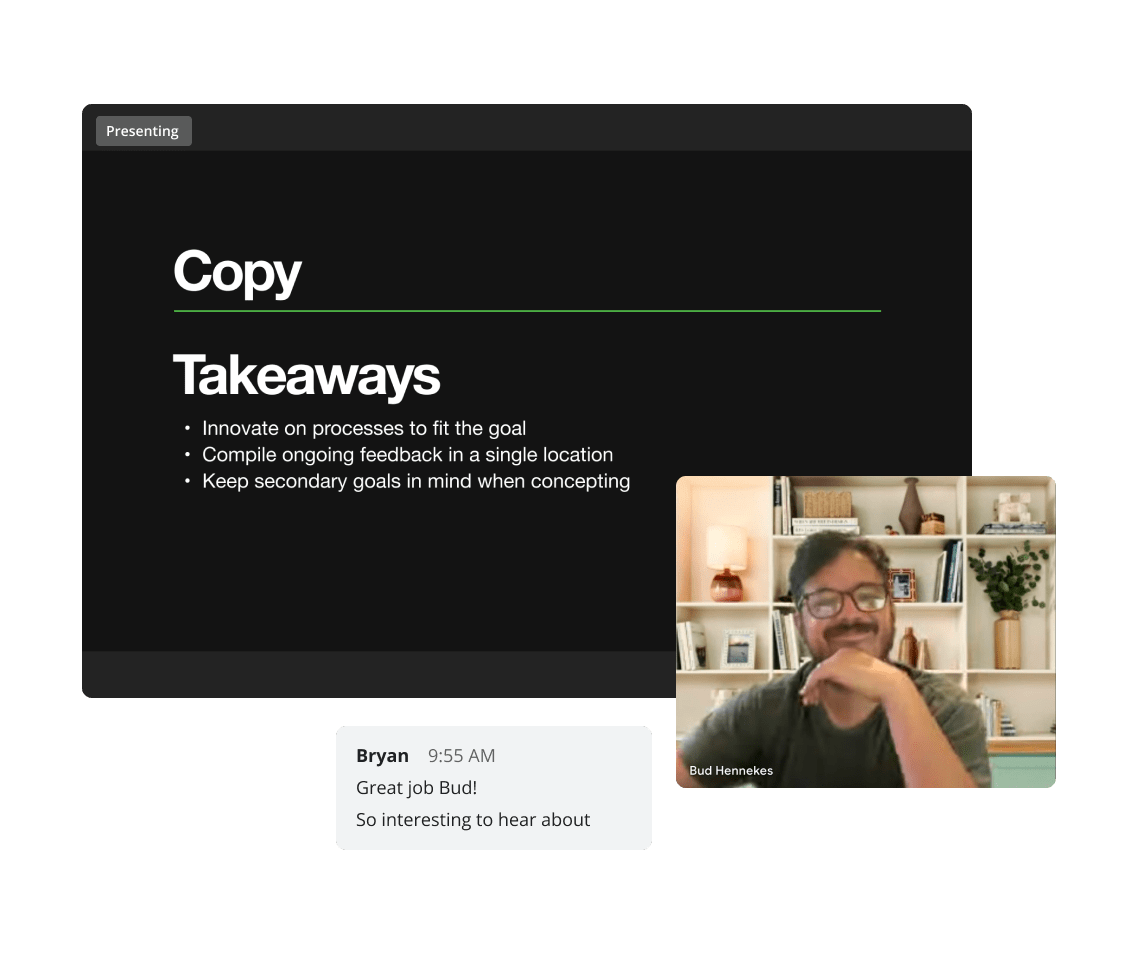Click the "So interesting to hear about" line
This screenshot has height=954, width=1140.
473,820
